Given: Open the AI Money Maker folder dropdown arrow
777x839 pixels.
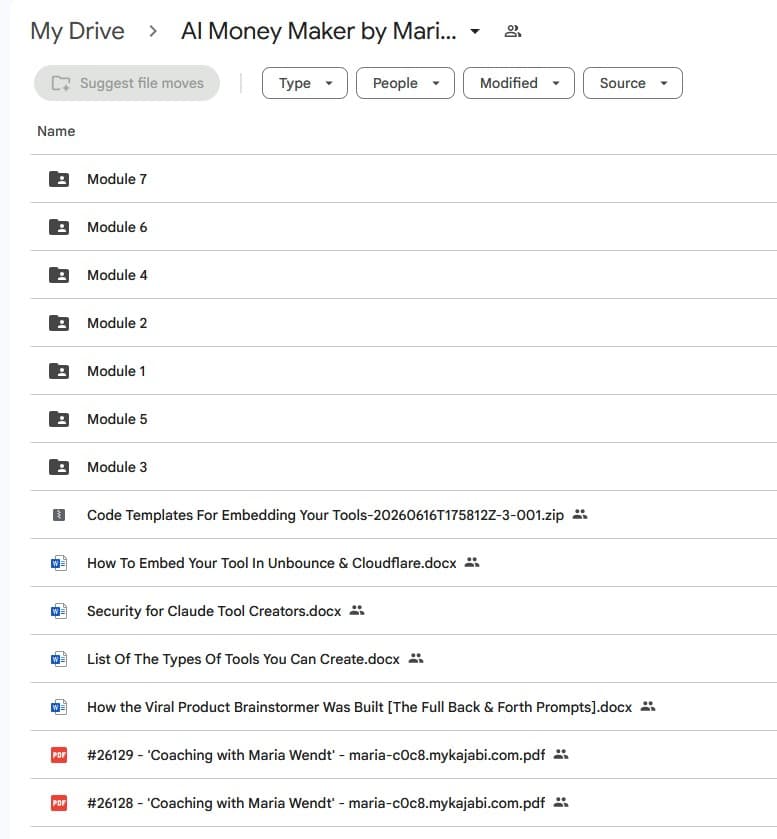Looking at the screenshot, I should pyautogui.click(x=475, y=31).
